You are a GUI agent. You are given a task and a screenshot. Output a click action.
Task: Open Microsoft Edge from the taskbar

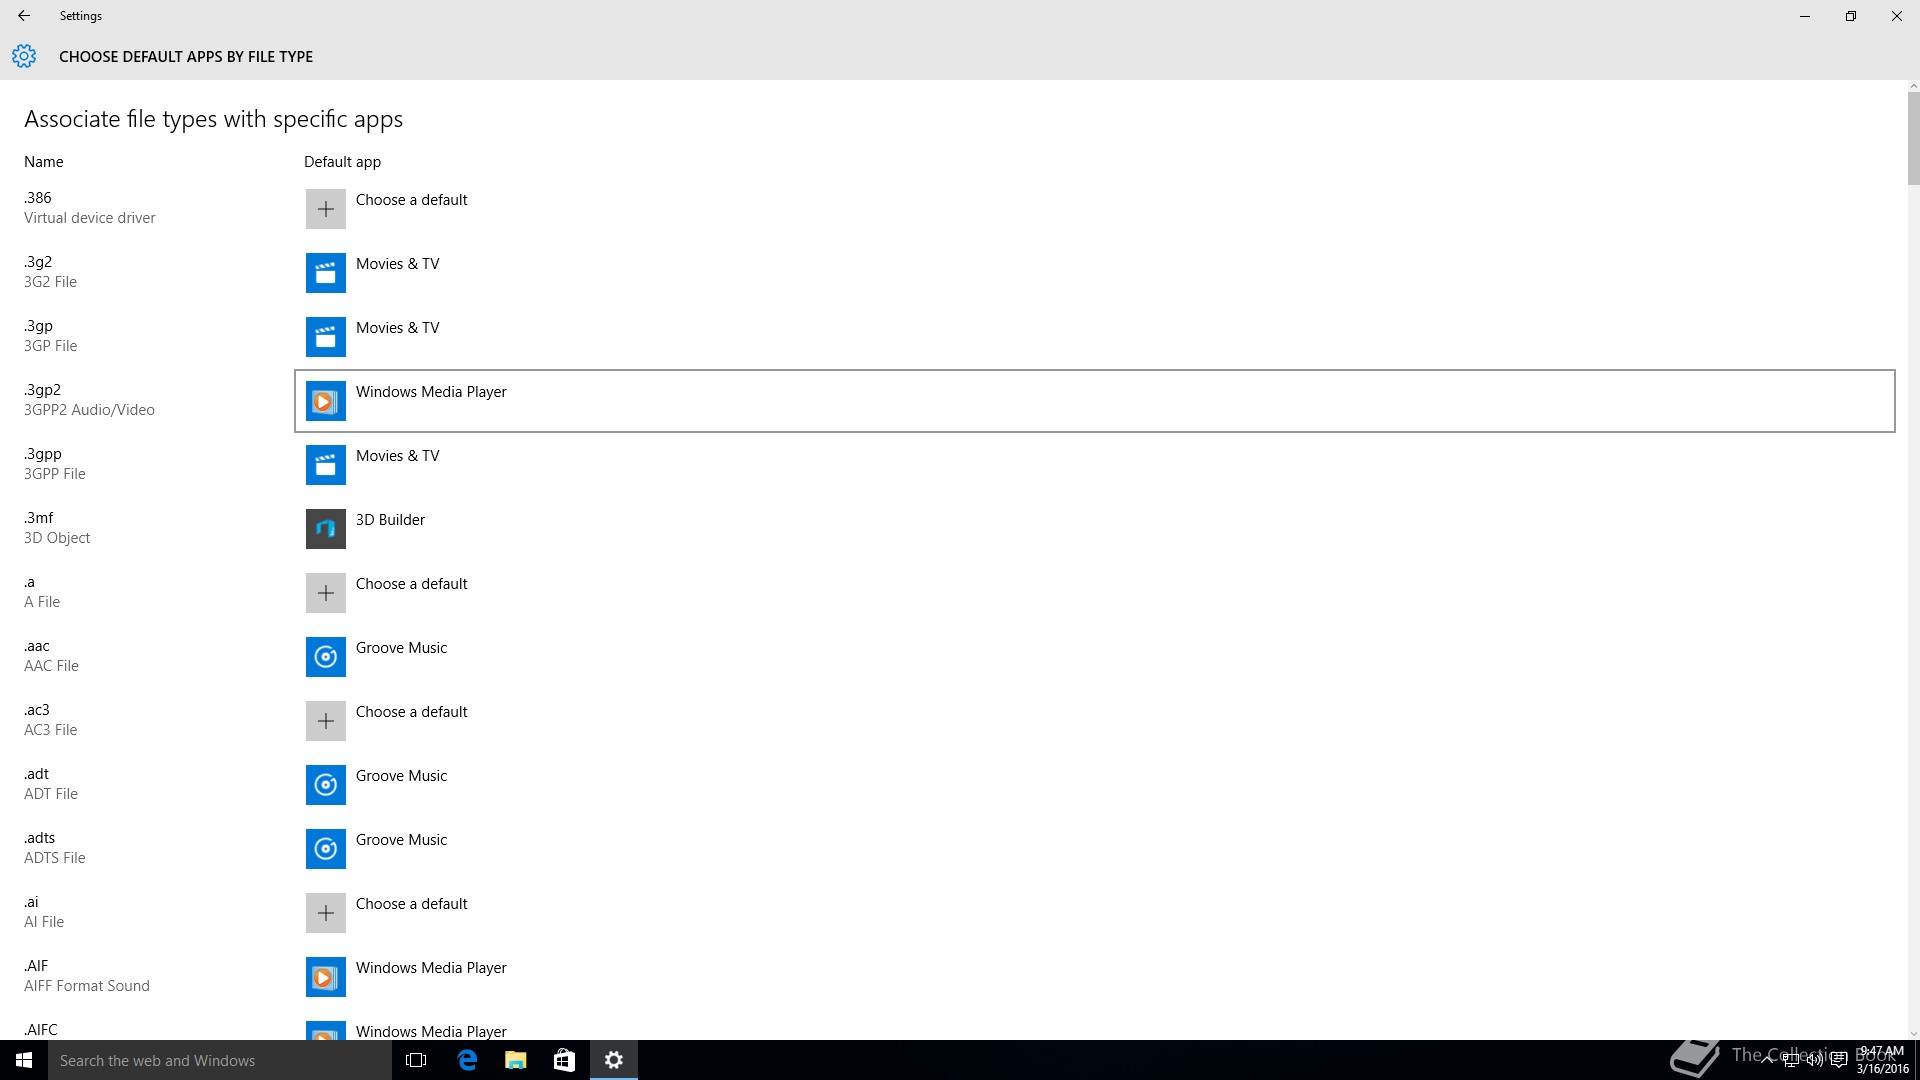pyautogui.click(x=466, y=1060)
